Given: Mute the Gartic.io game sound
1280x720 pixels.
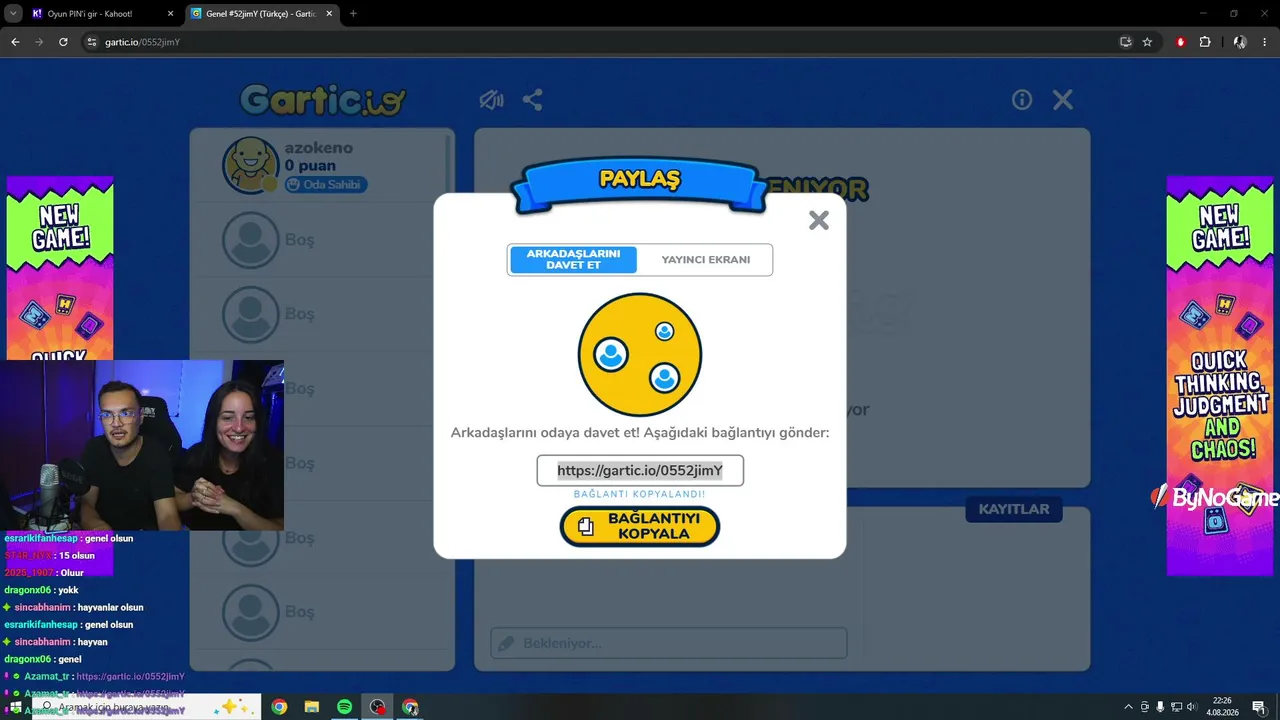Looking at the screenshot, I should click(490, 100).
